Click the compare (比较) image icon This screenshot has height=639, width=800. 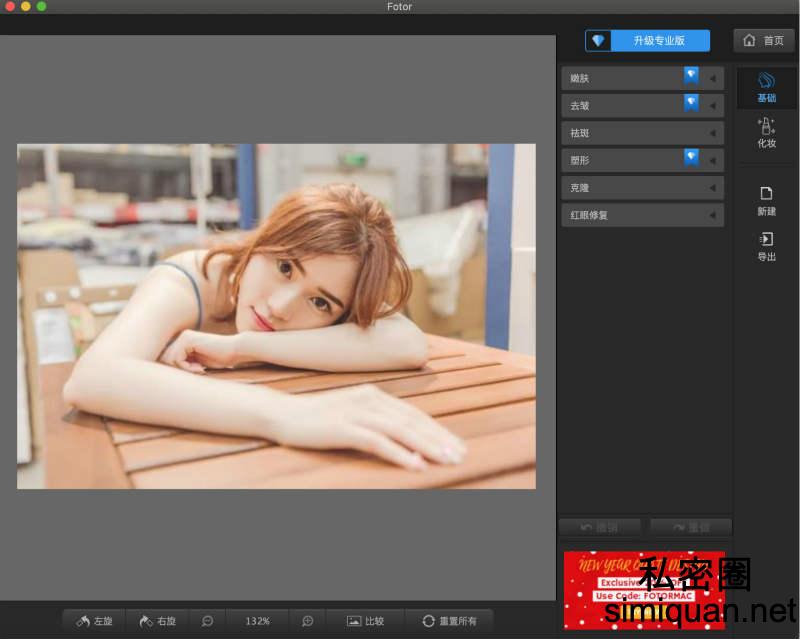pos(355,621)
